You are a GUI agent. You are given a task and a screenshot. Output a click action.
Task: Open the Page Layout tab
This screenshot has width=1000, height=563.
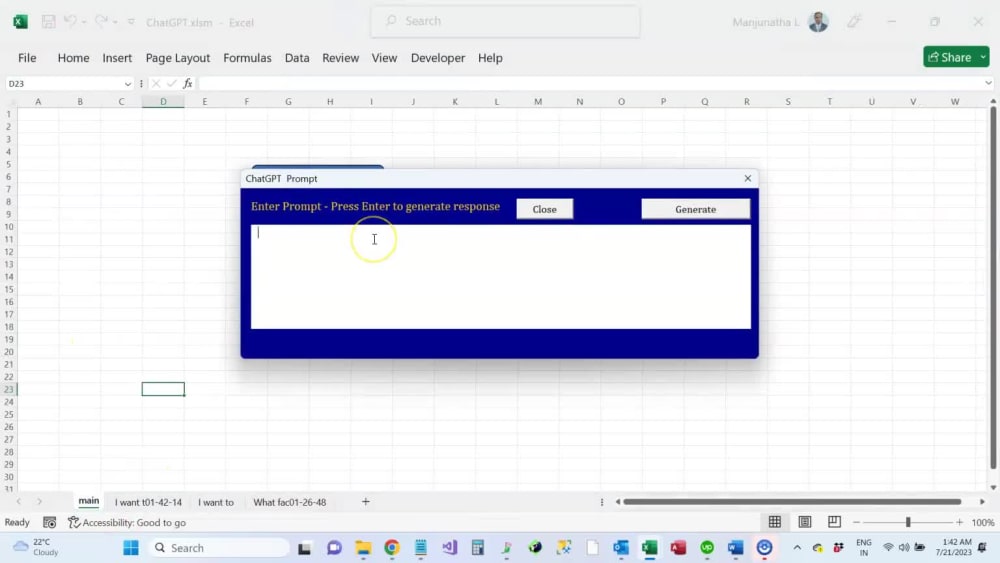coord(178,58)
